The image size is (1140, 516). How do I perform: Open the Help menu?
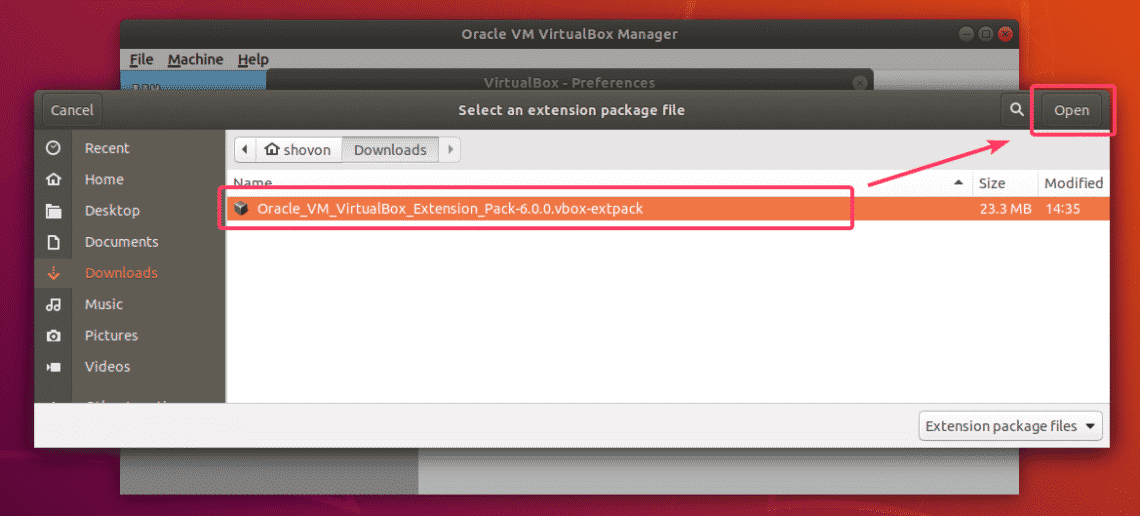(x=253, y=60)
